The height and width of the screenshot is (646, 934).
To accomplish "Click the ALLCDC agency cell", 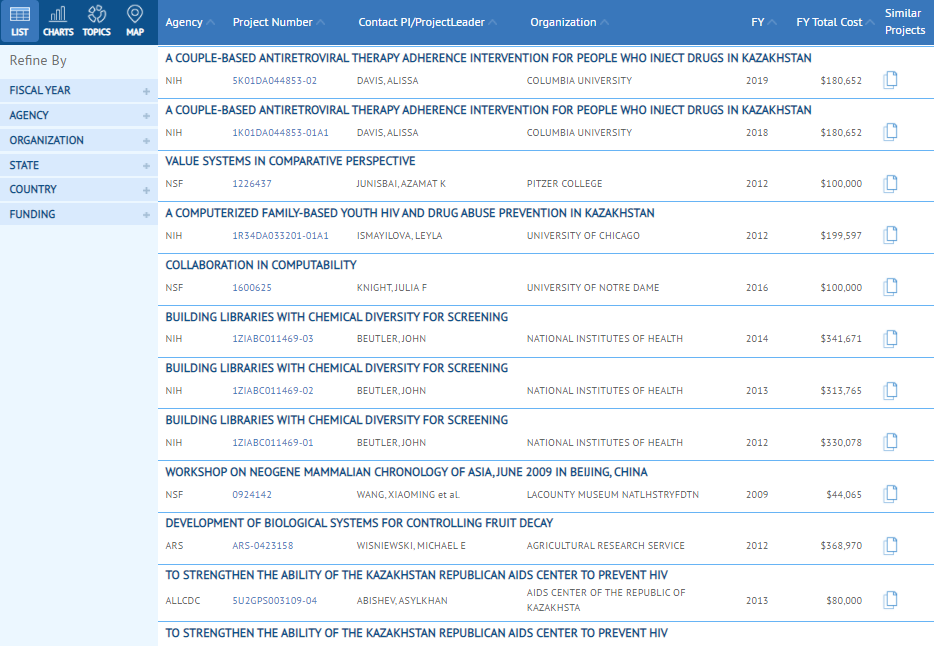I will 183,601.
